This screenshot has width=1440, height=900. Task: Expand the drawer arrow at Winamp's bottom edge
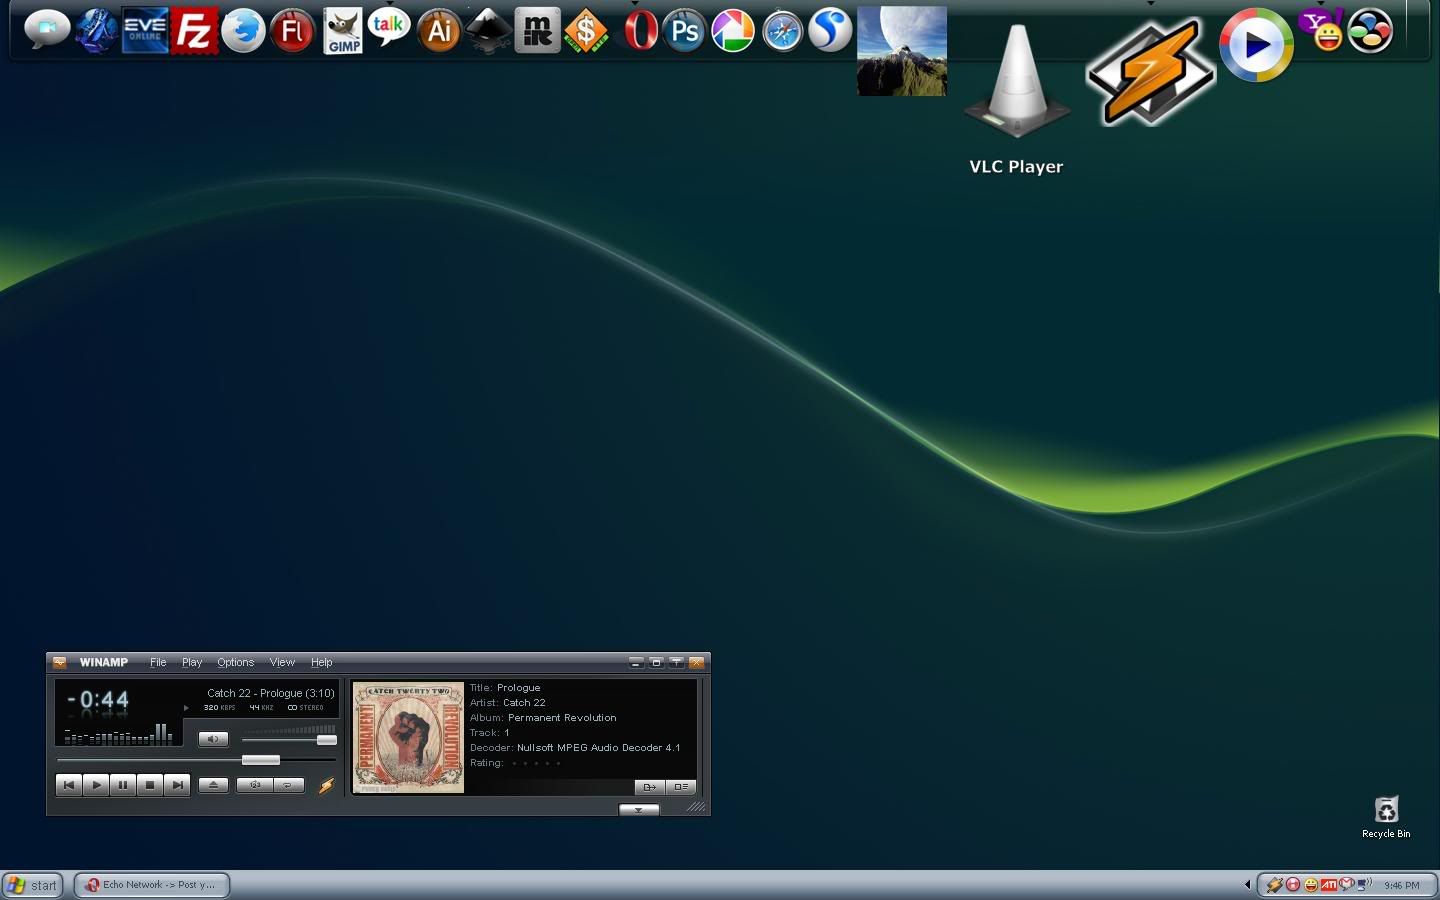pos(638,810)
